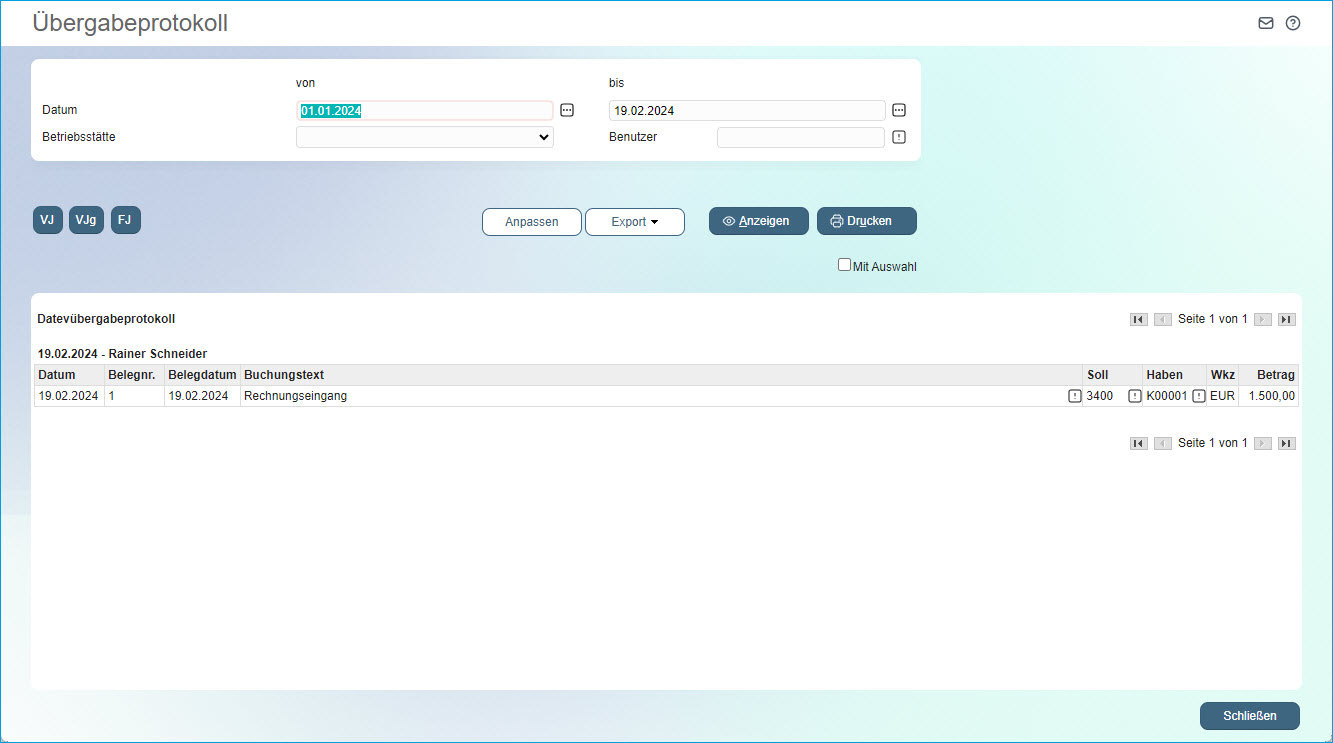Click the Haben column header
The image size is (1333, 743).
click(1175, 375)
